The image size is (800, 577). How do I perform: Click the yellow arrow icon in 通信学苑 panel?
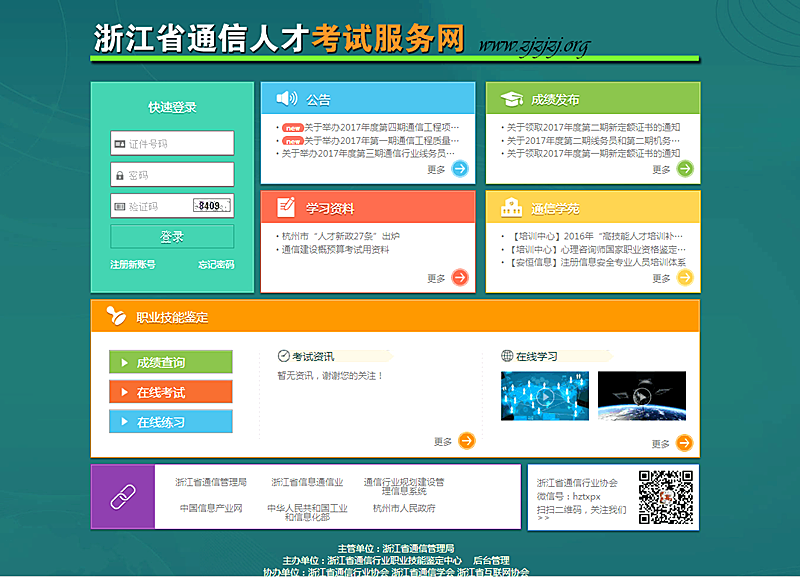[685, 278]
